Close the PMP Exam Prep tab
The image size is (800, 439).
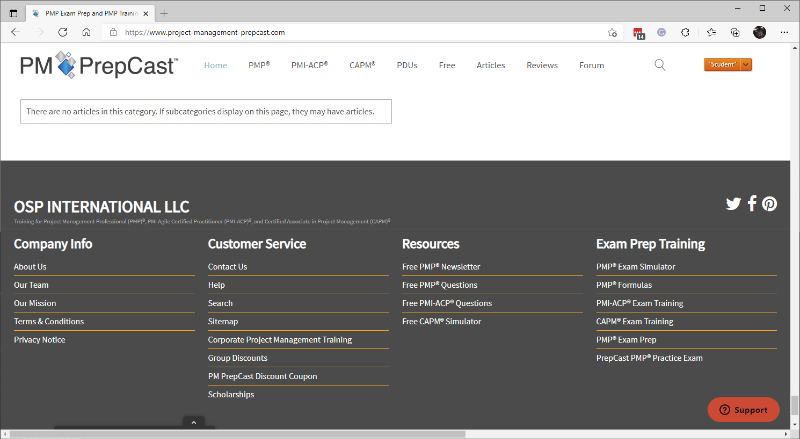[x=145, y=14]
